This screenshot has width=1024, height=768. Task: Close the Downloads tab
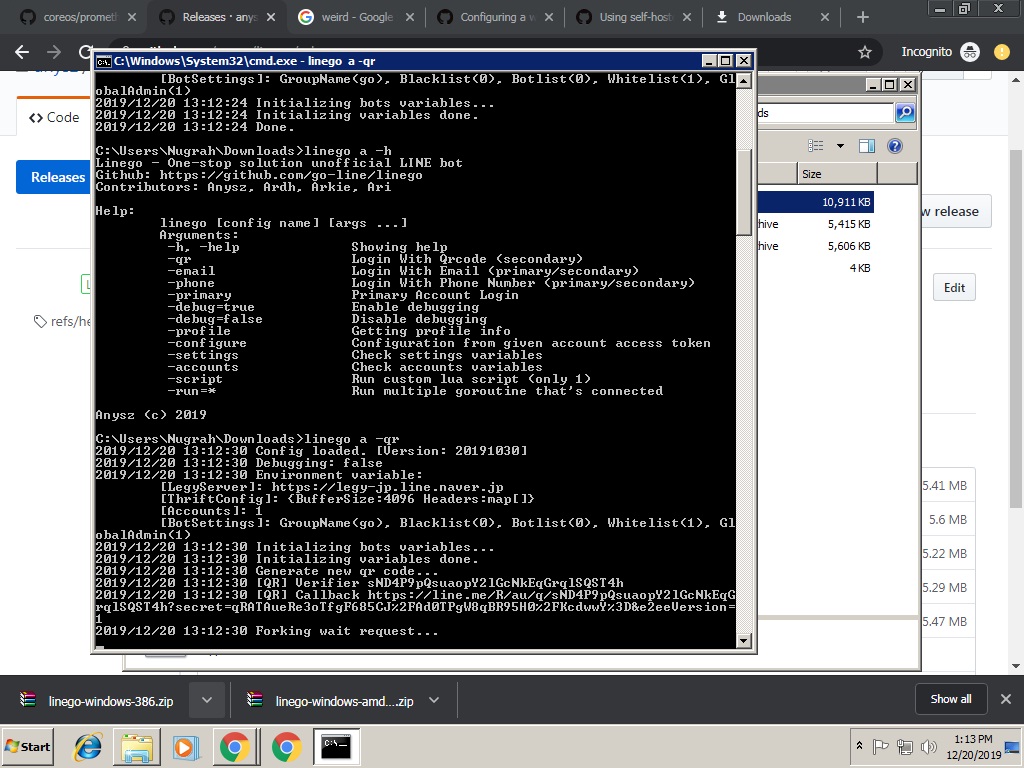[825, 18]
